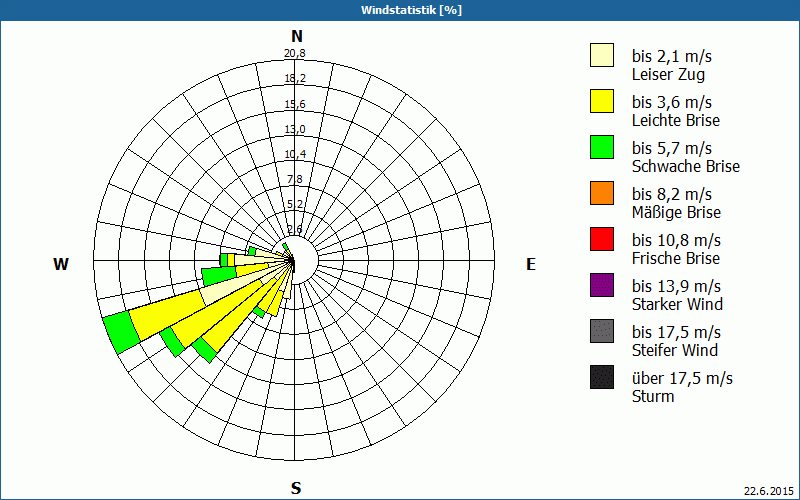The height and width of the screenshot is (500, 800).
Task: Click the 'Starker Wind' legend label
Action: point(677,304)
